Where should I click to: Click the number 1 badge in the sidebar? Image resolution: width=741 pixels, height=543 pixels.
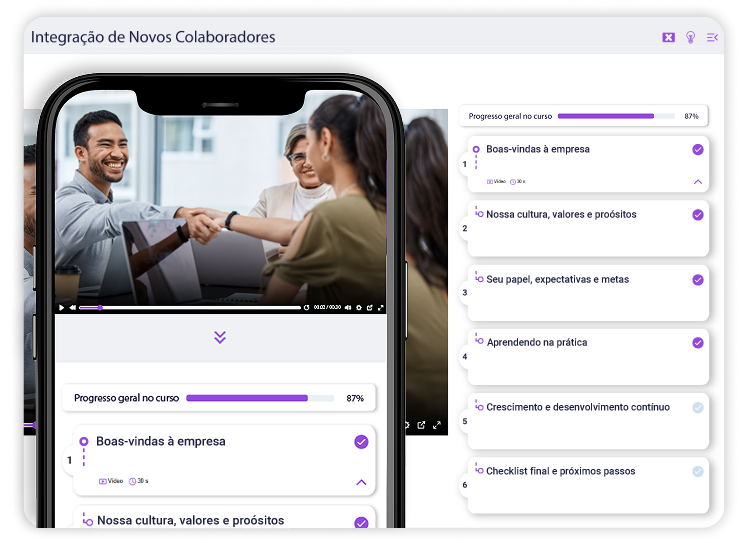pyautogui.click(x=465, y=164)
